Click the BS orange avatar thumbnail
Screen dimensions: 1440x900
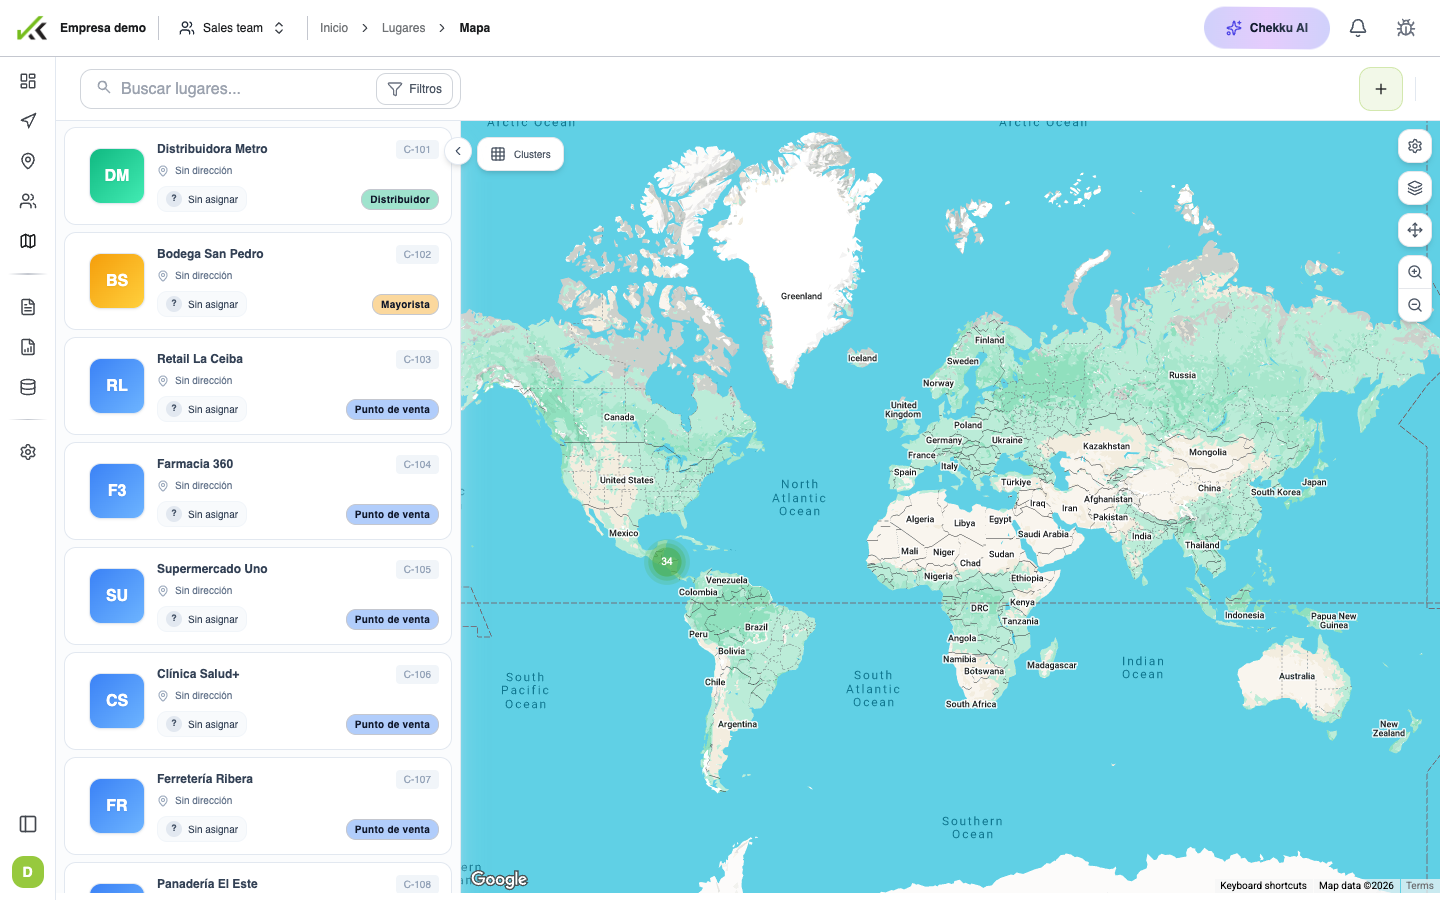pyautogui.click(x=117, y=281)
